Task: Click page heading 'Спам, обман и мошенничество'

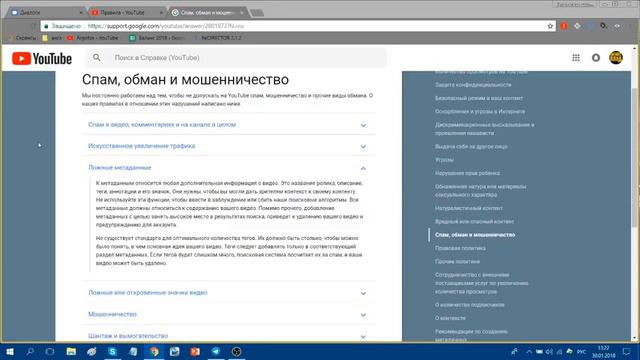Action: click(x=185, y=80)
